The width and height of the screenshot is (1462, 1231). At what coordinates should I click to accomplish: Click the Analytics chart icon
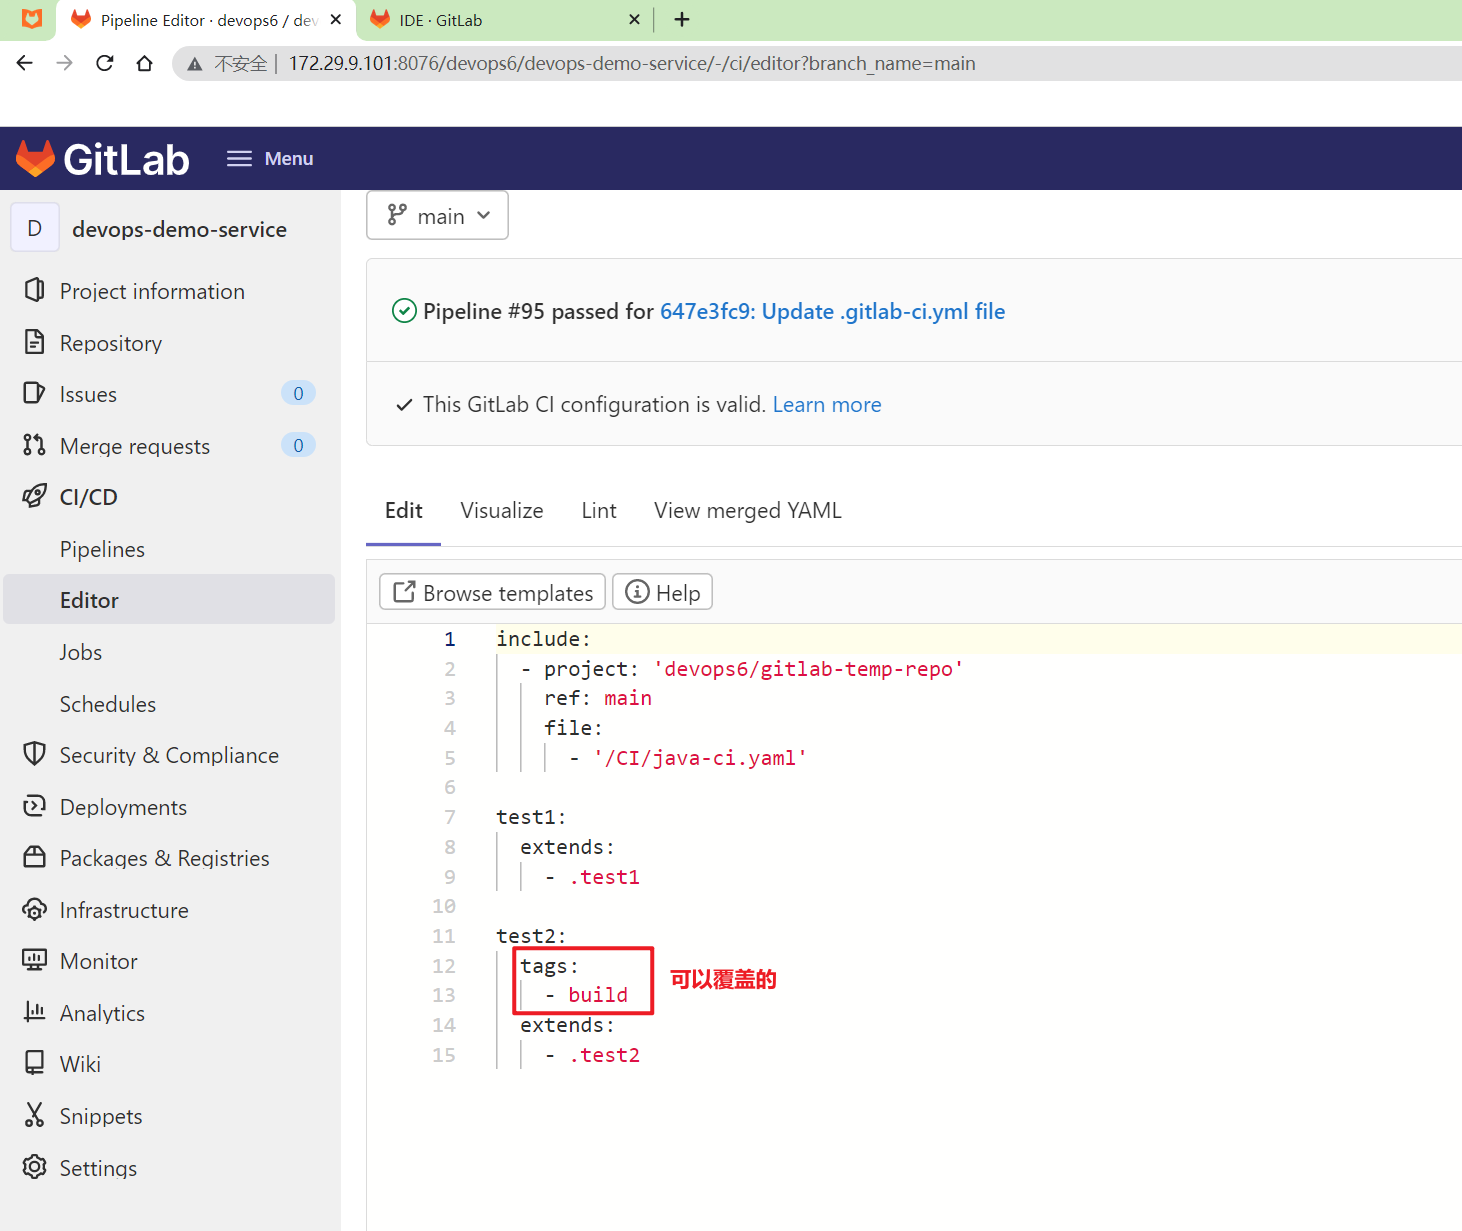point(34,1012)
